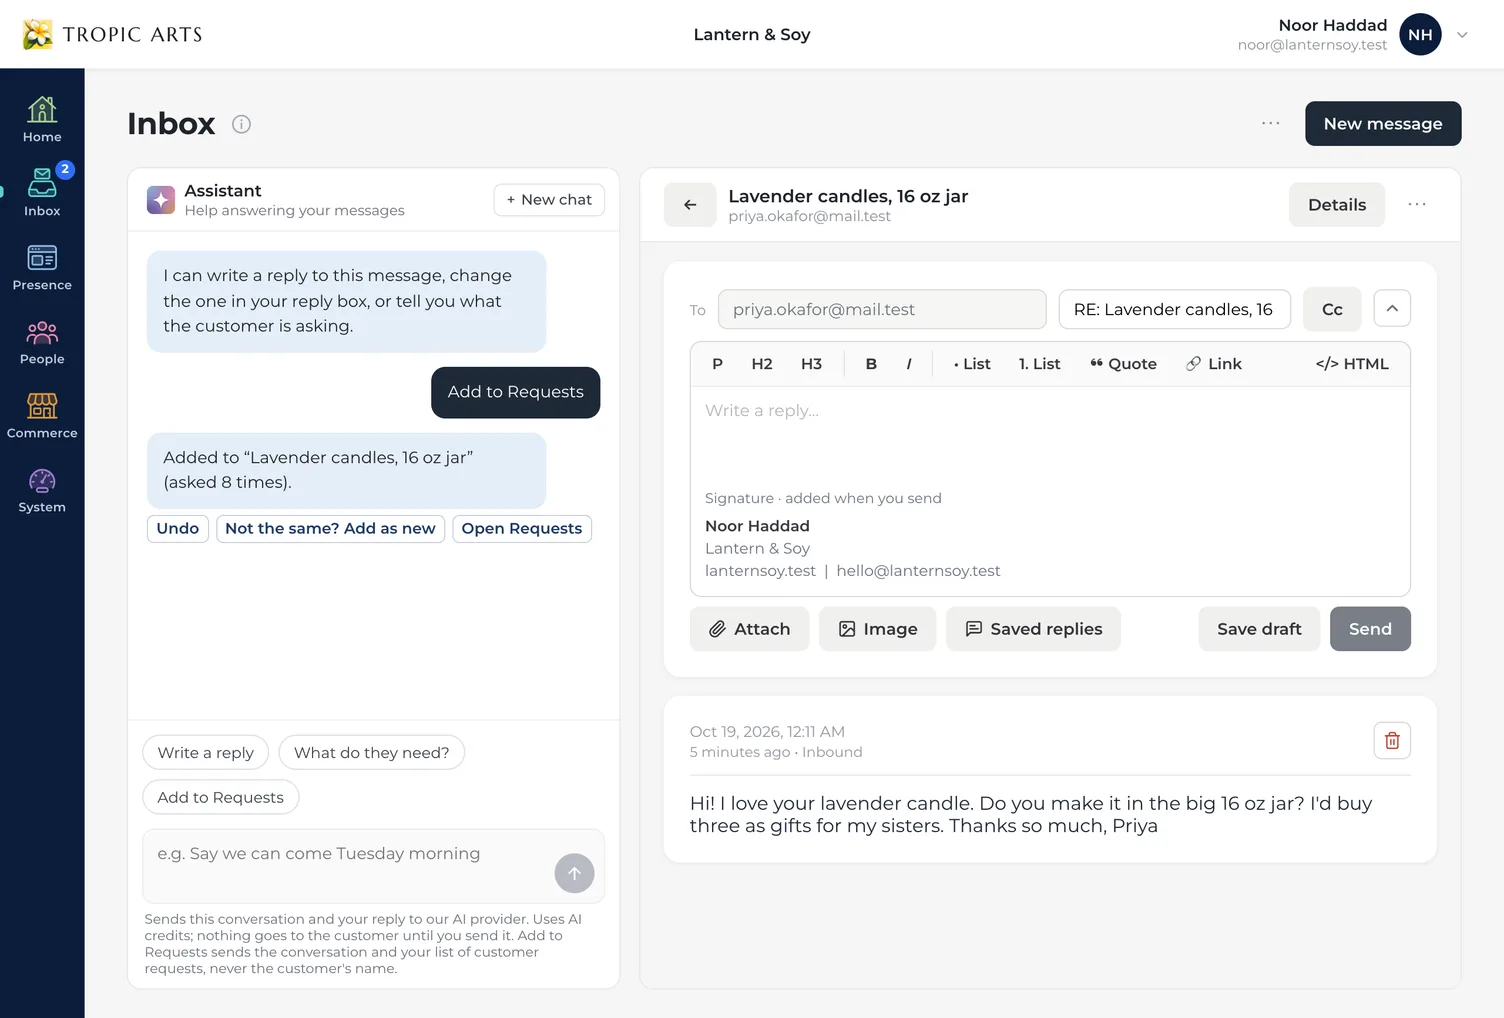Screen dimensions: 1504x1018
Task: Apply H2 heading format
Action: pyautogui.click(x=762, y=364)
